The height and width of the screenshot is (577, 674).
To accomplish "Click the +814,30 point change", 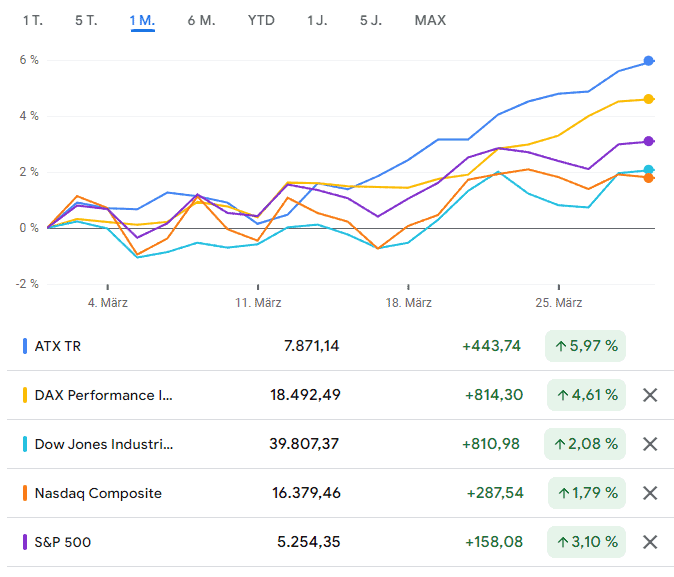I will 494,395.
